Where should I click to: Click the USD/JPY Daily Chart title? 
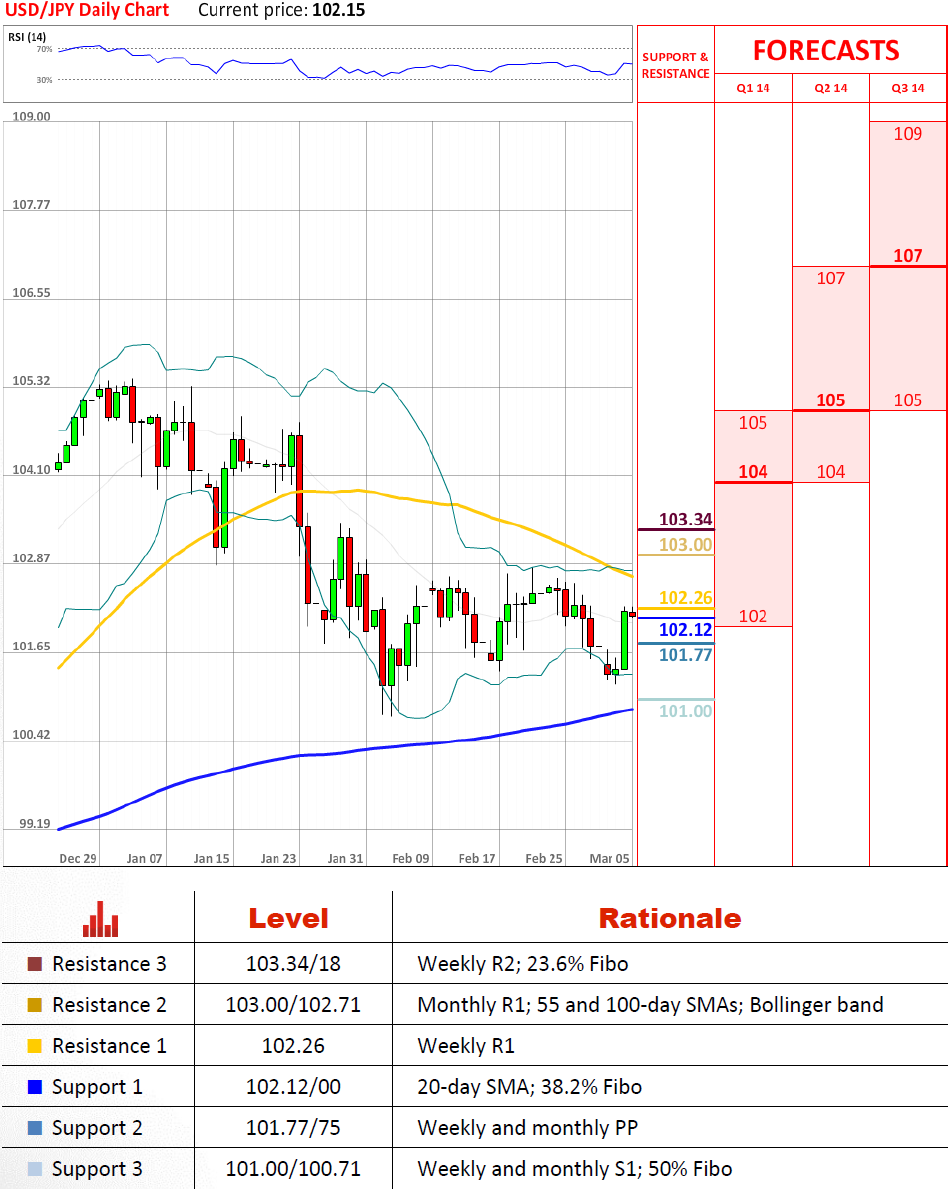[91, 10]
